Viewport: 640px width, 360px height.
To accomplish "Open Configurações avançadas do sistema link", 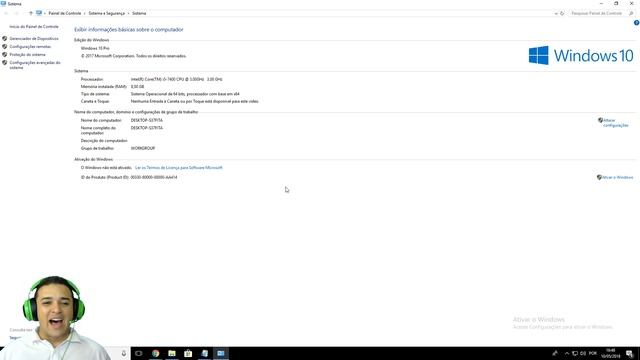I will 35,65.
